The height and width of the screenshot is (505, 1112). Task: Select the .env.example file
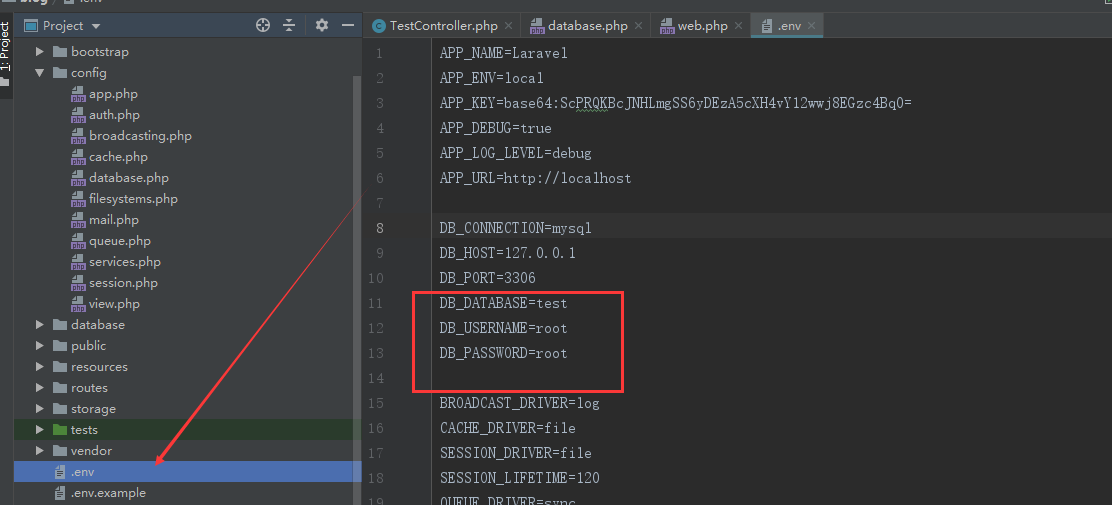pos(109,493)
